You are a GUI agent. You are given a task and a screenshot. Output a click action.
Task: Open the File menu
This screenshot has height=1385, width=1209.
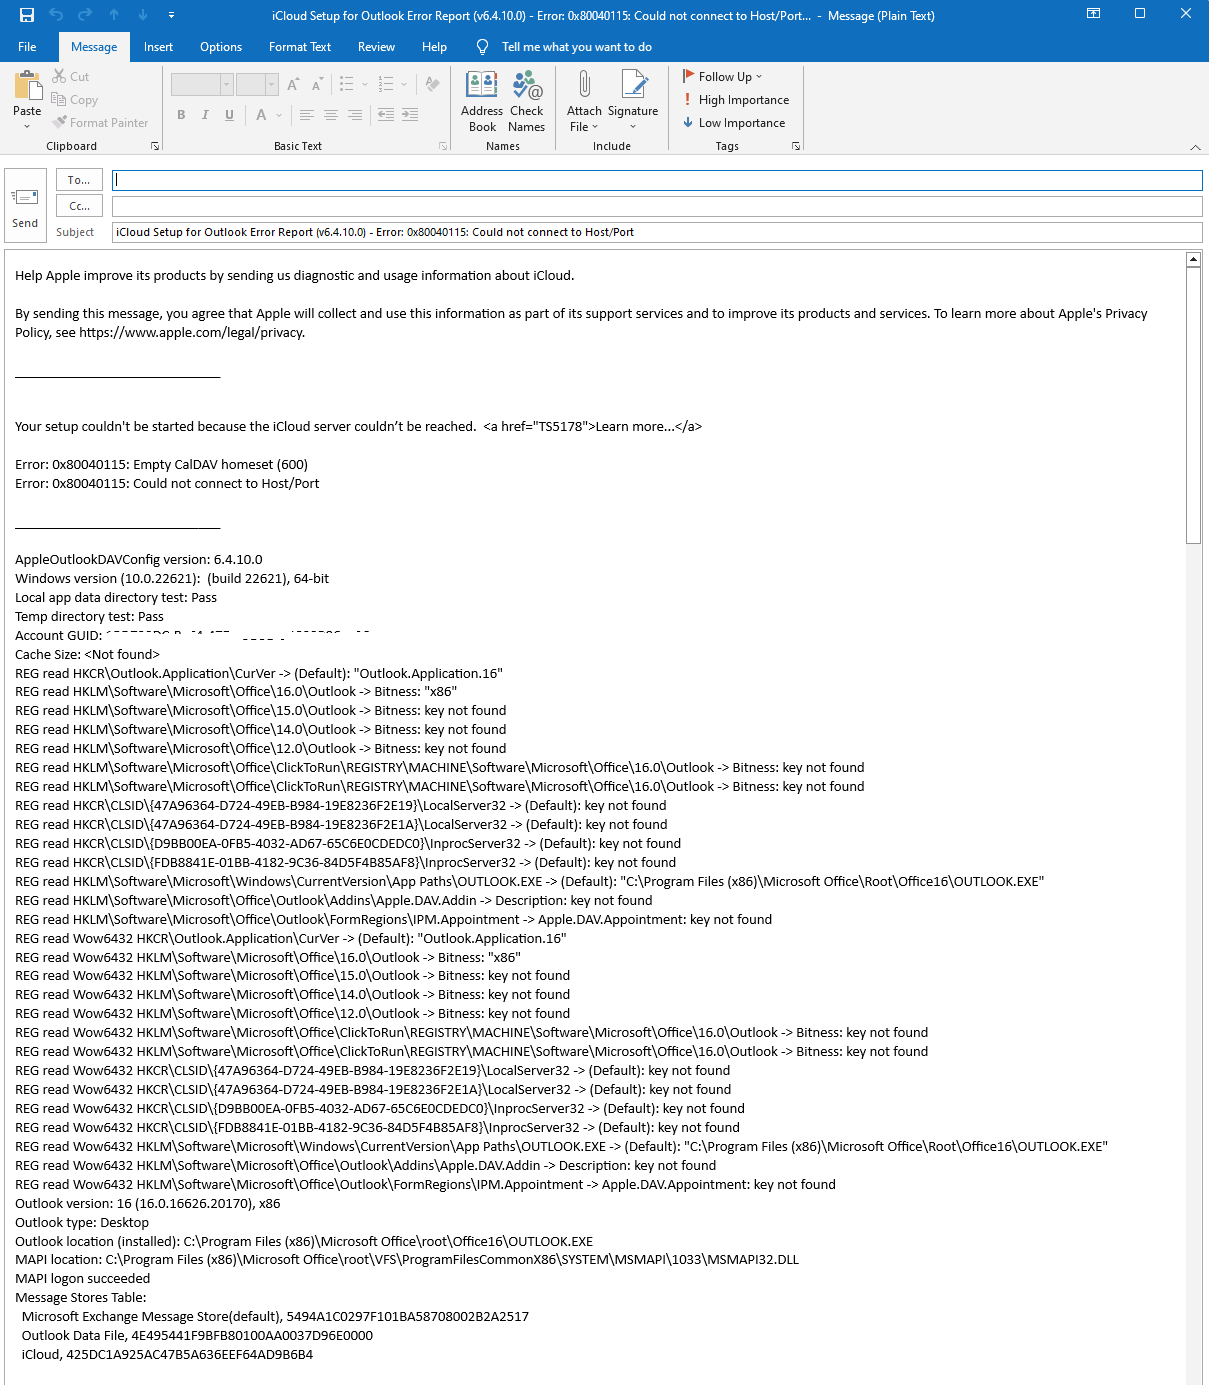(x=27, y=47)
